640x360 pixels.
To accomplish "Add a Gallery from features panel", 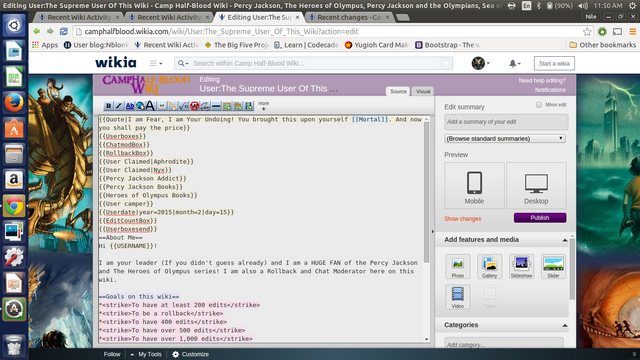I will click(x=489, y=267).
